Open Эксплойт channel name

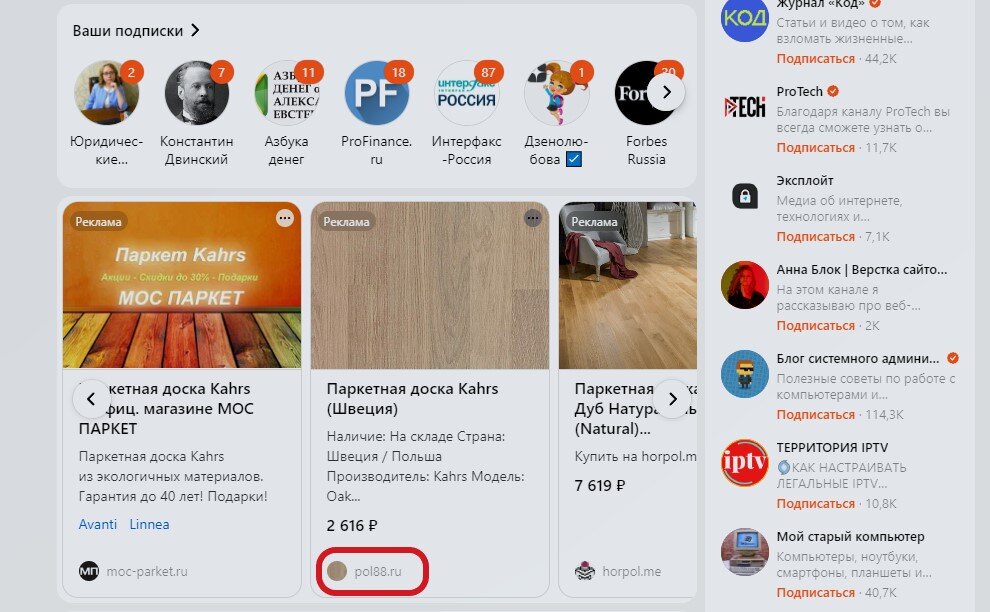click(805, 181)
